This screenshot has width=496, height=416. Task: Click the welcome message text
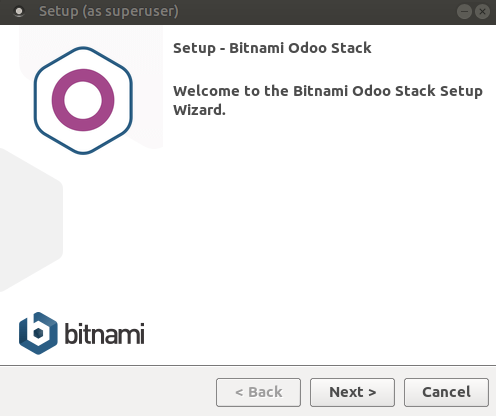pos(328,100)
